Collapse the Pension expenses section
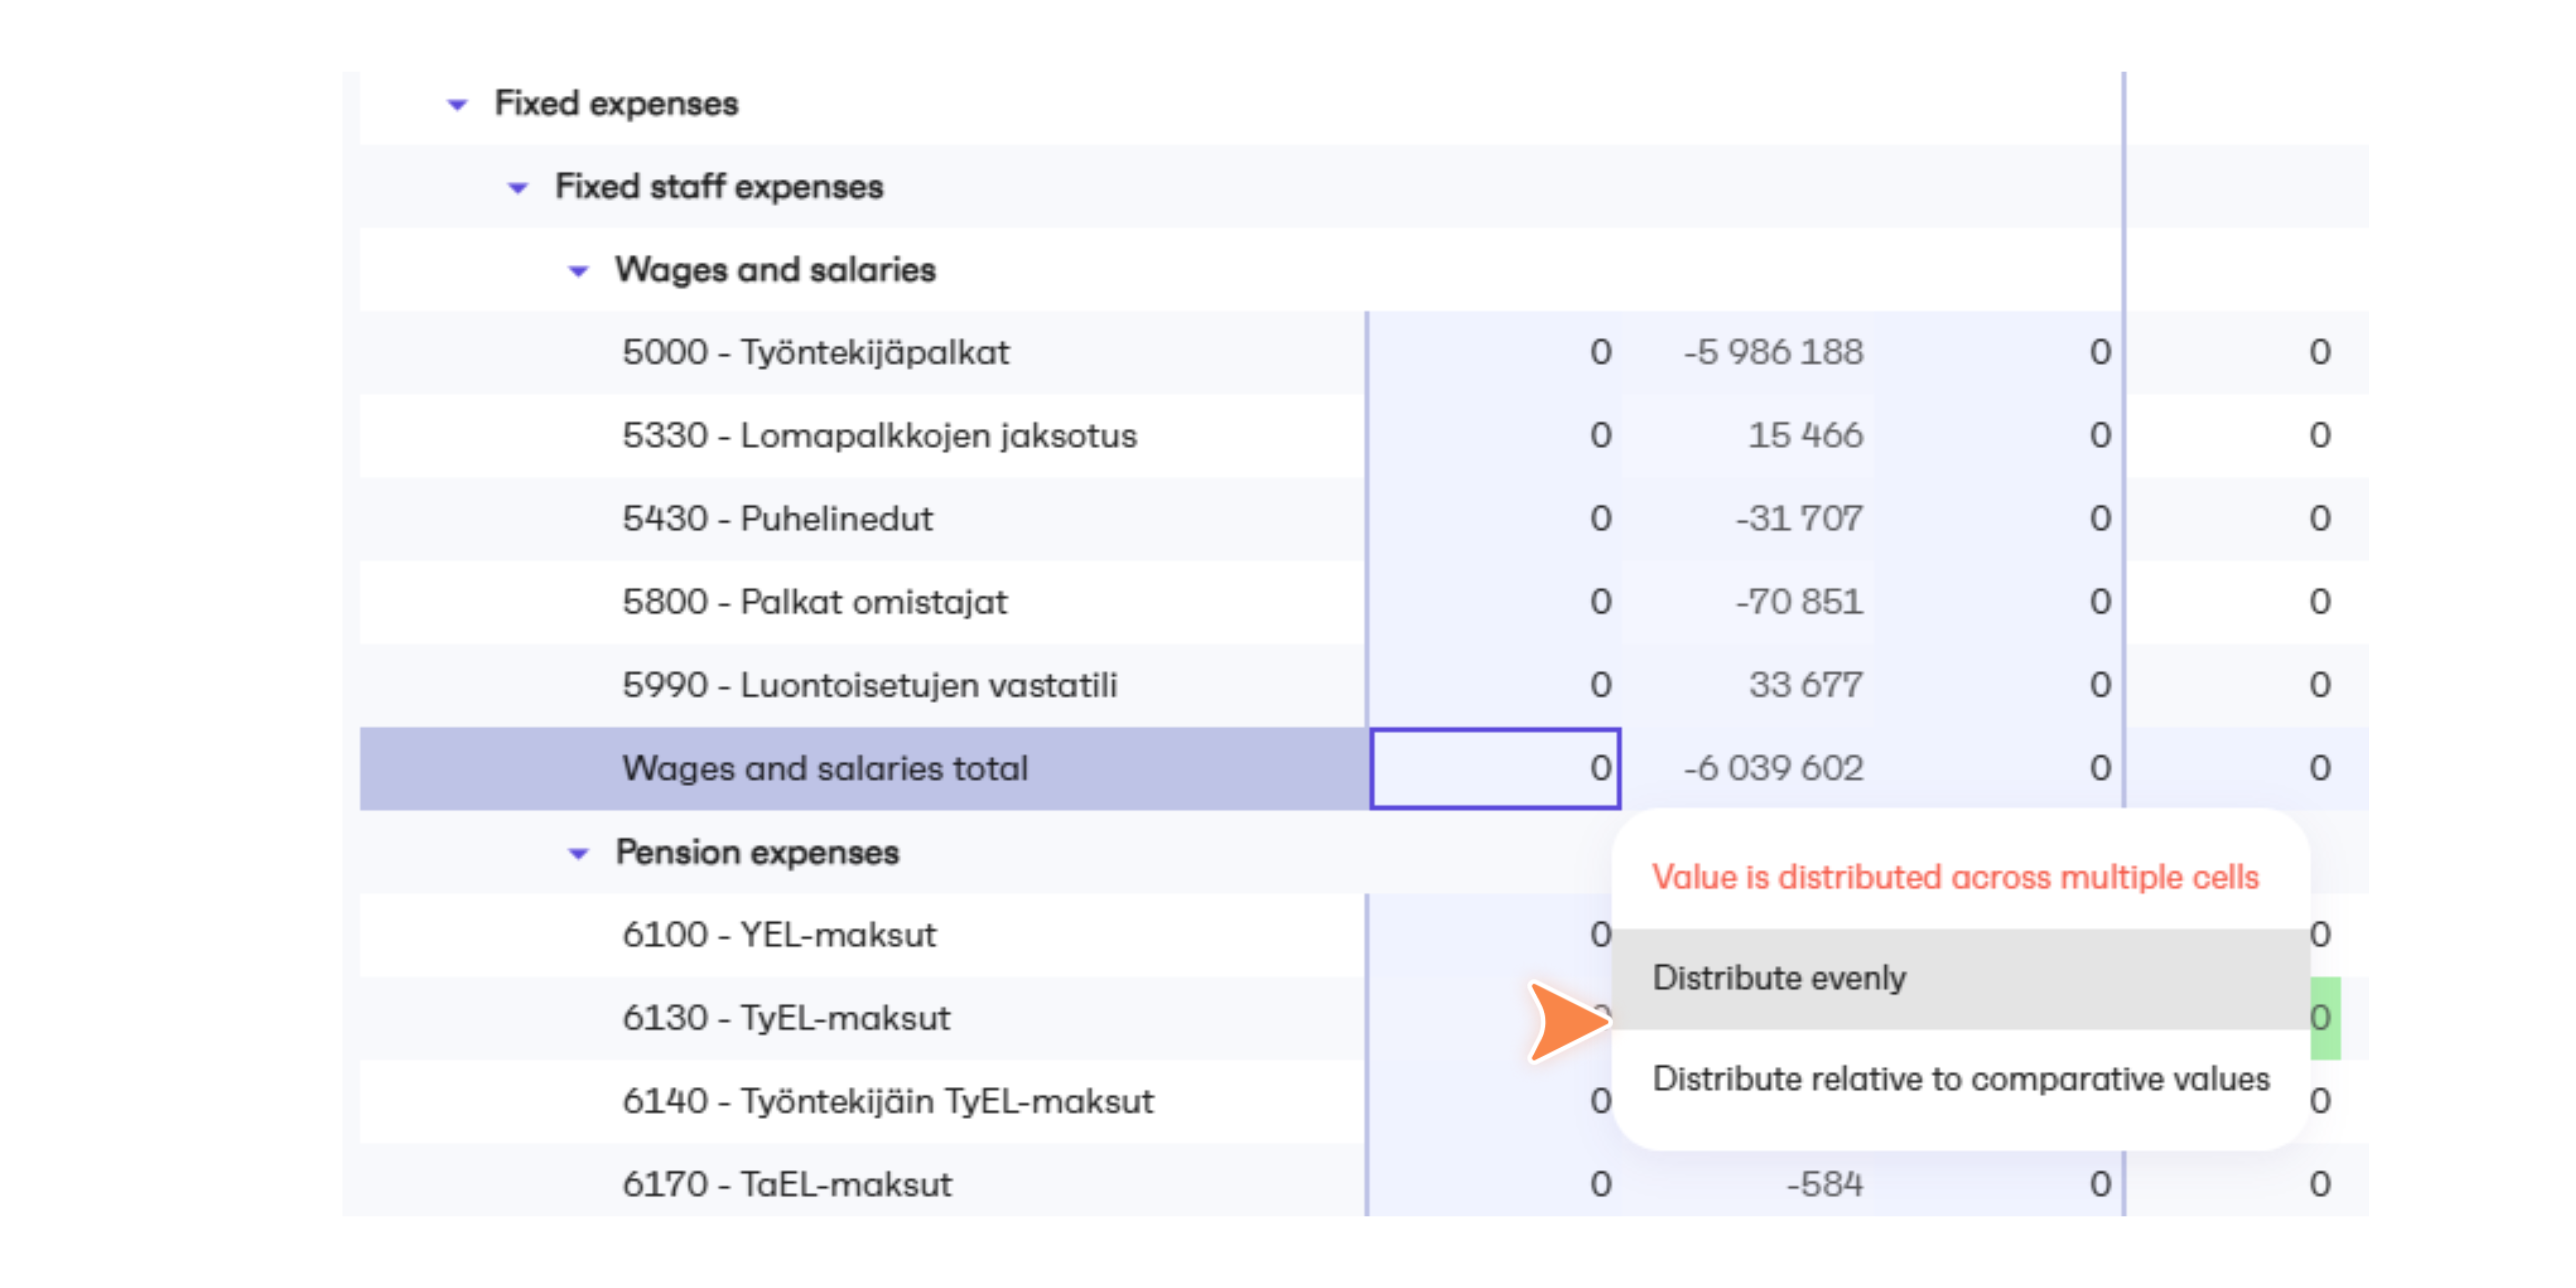2576x1288 pixels. coord(578,853)
